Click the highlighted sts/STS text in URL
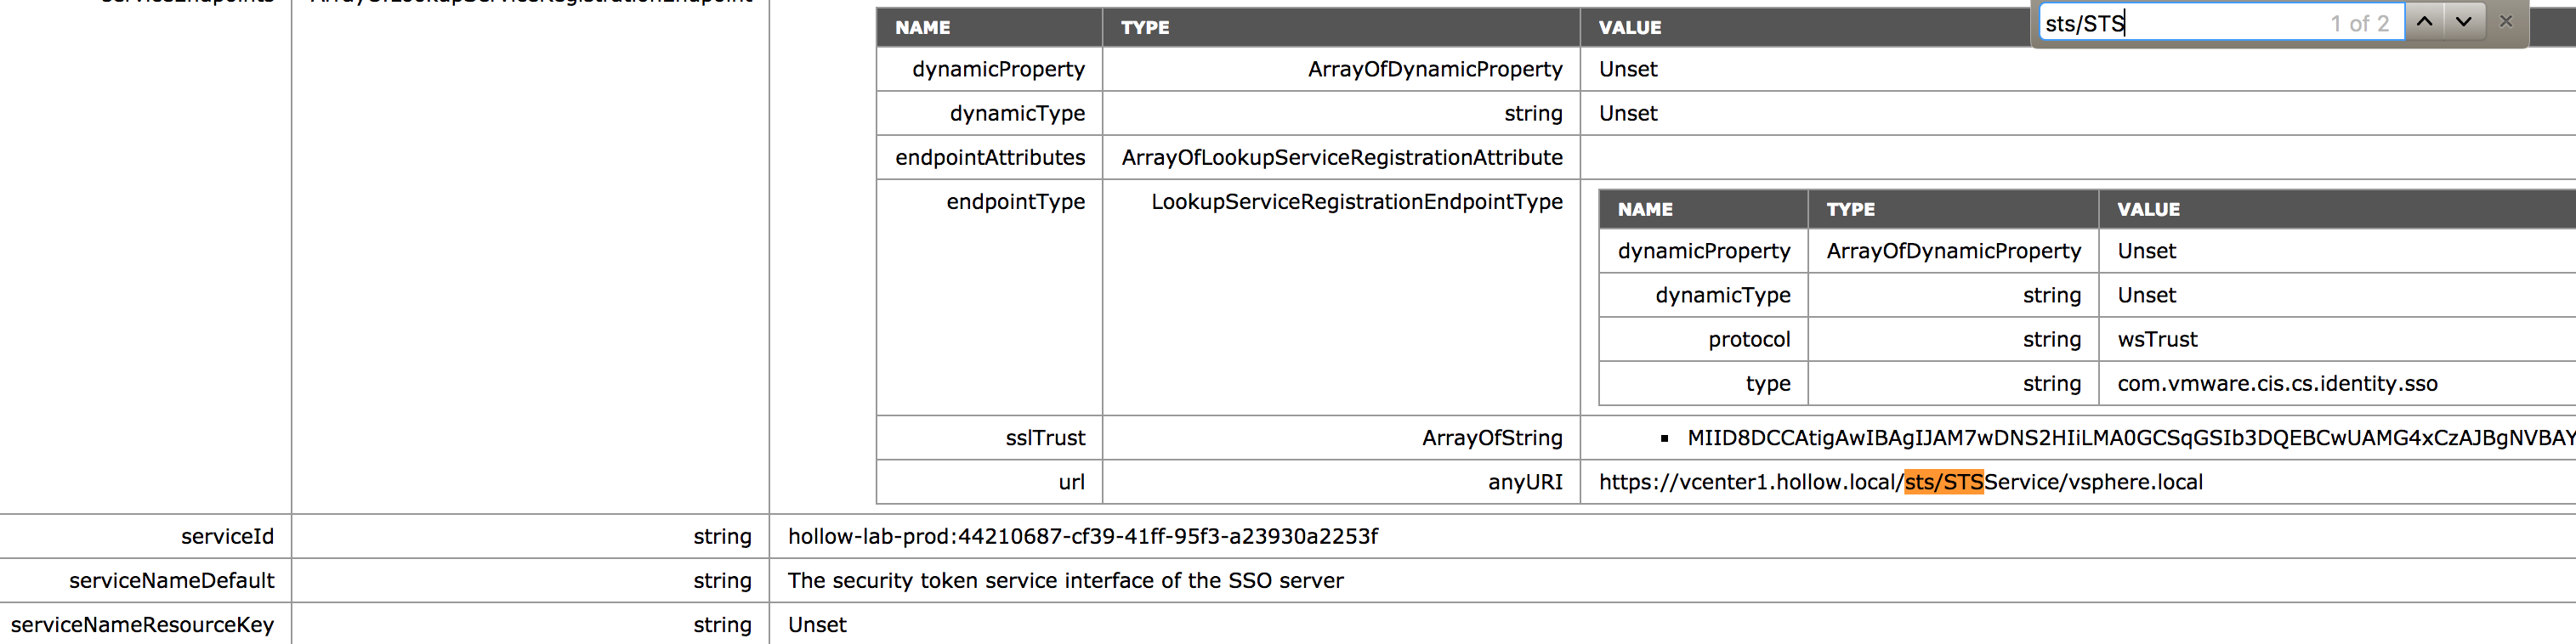2576x644 pixels. click(1943, 482)
